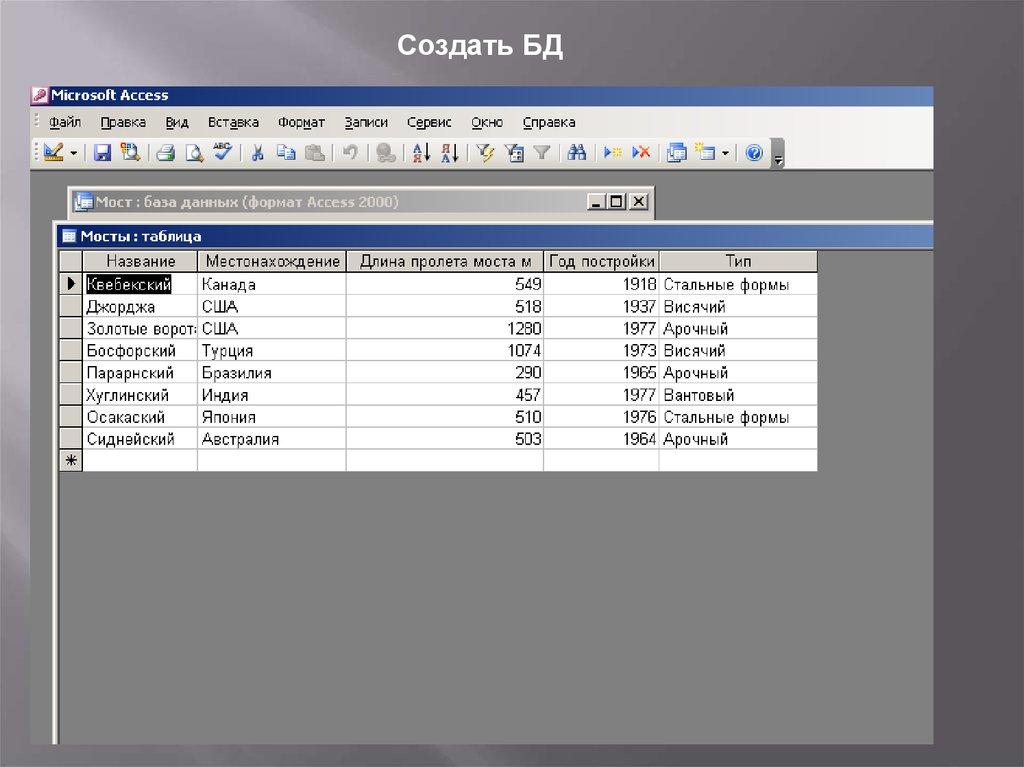This screenshot has height=767, width=1024.
Task: Run spelling check from toolbar
Action: (222, 153)
